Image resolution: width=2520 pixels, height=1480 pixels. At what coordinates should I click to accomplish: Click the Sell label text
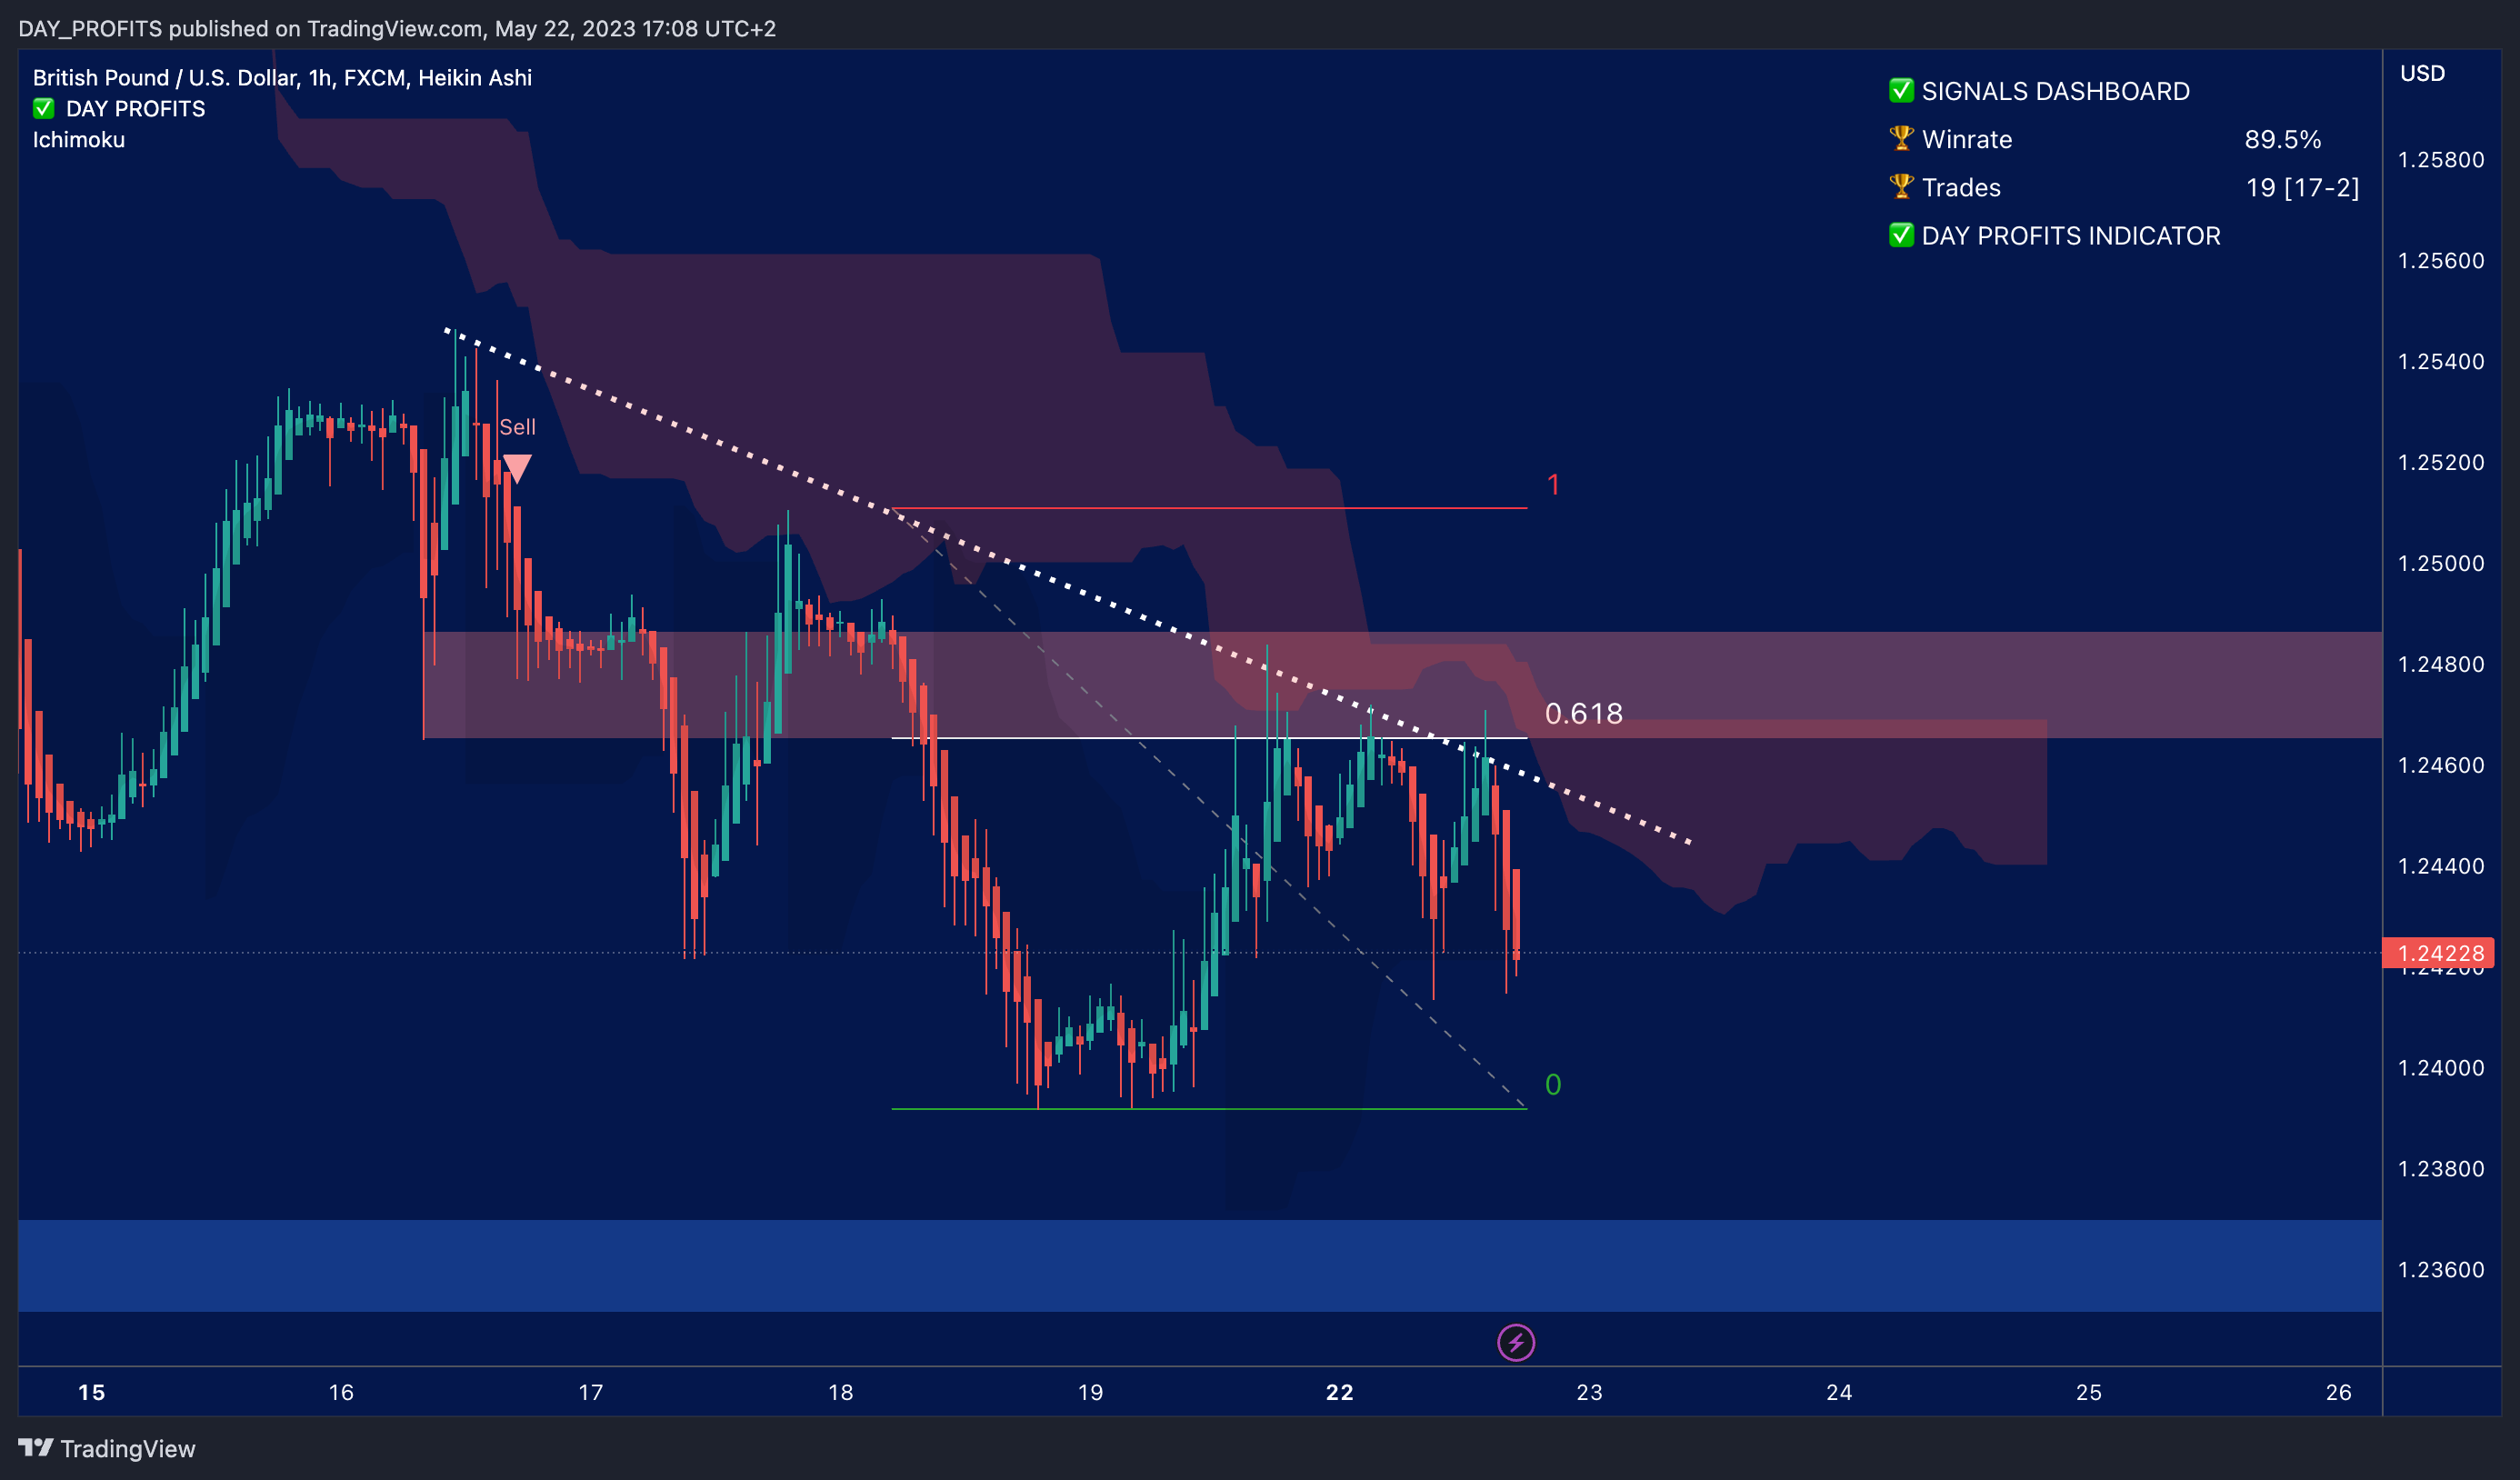[517, 427]
